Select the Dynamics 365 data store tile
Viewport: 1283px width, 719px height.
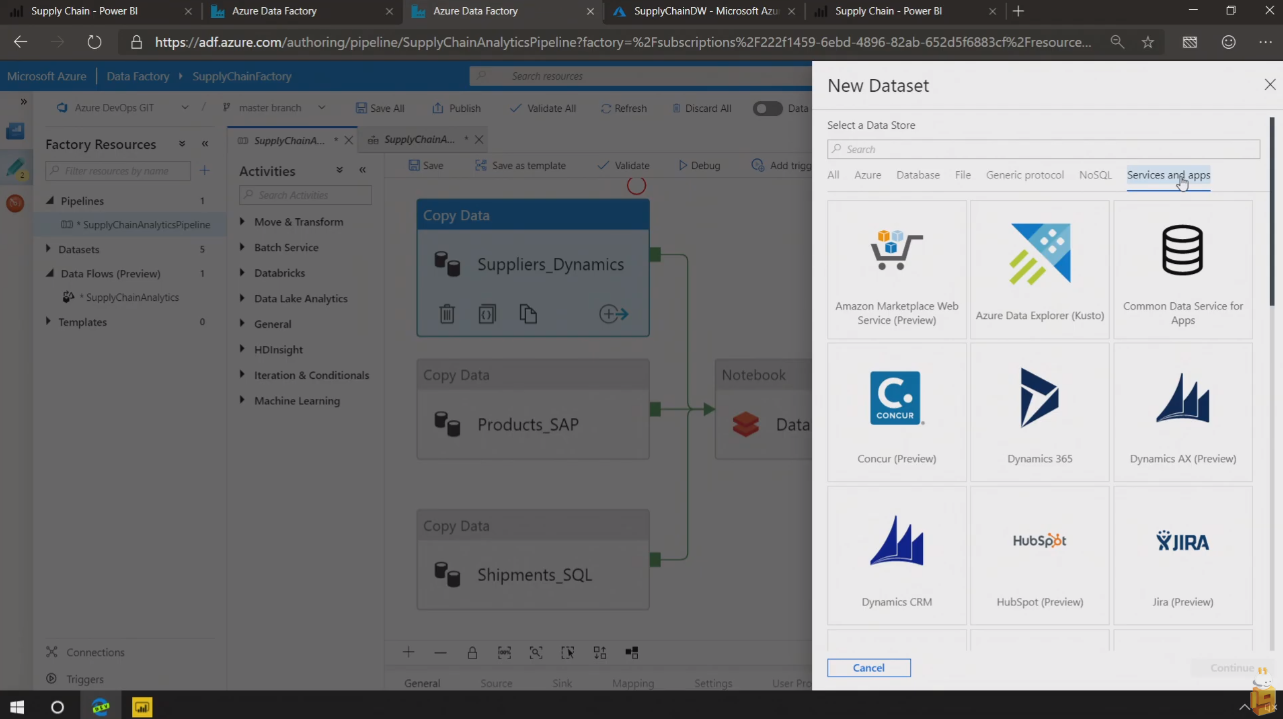(1039, 412)
